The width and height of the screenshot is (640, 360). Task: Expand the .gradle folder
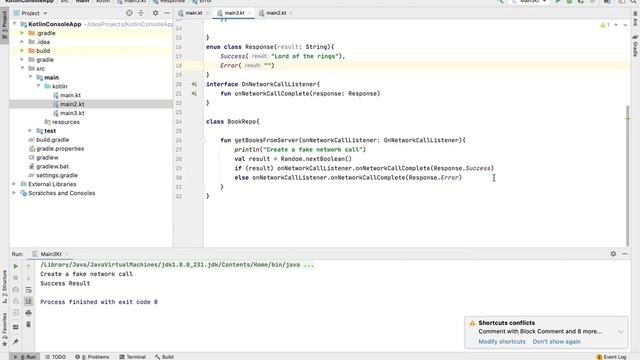[22, 33]
